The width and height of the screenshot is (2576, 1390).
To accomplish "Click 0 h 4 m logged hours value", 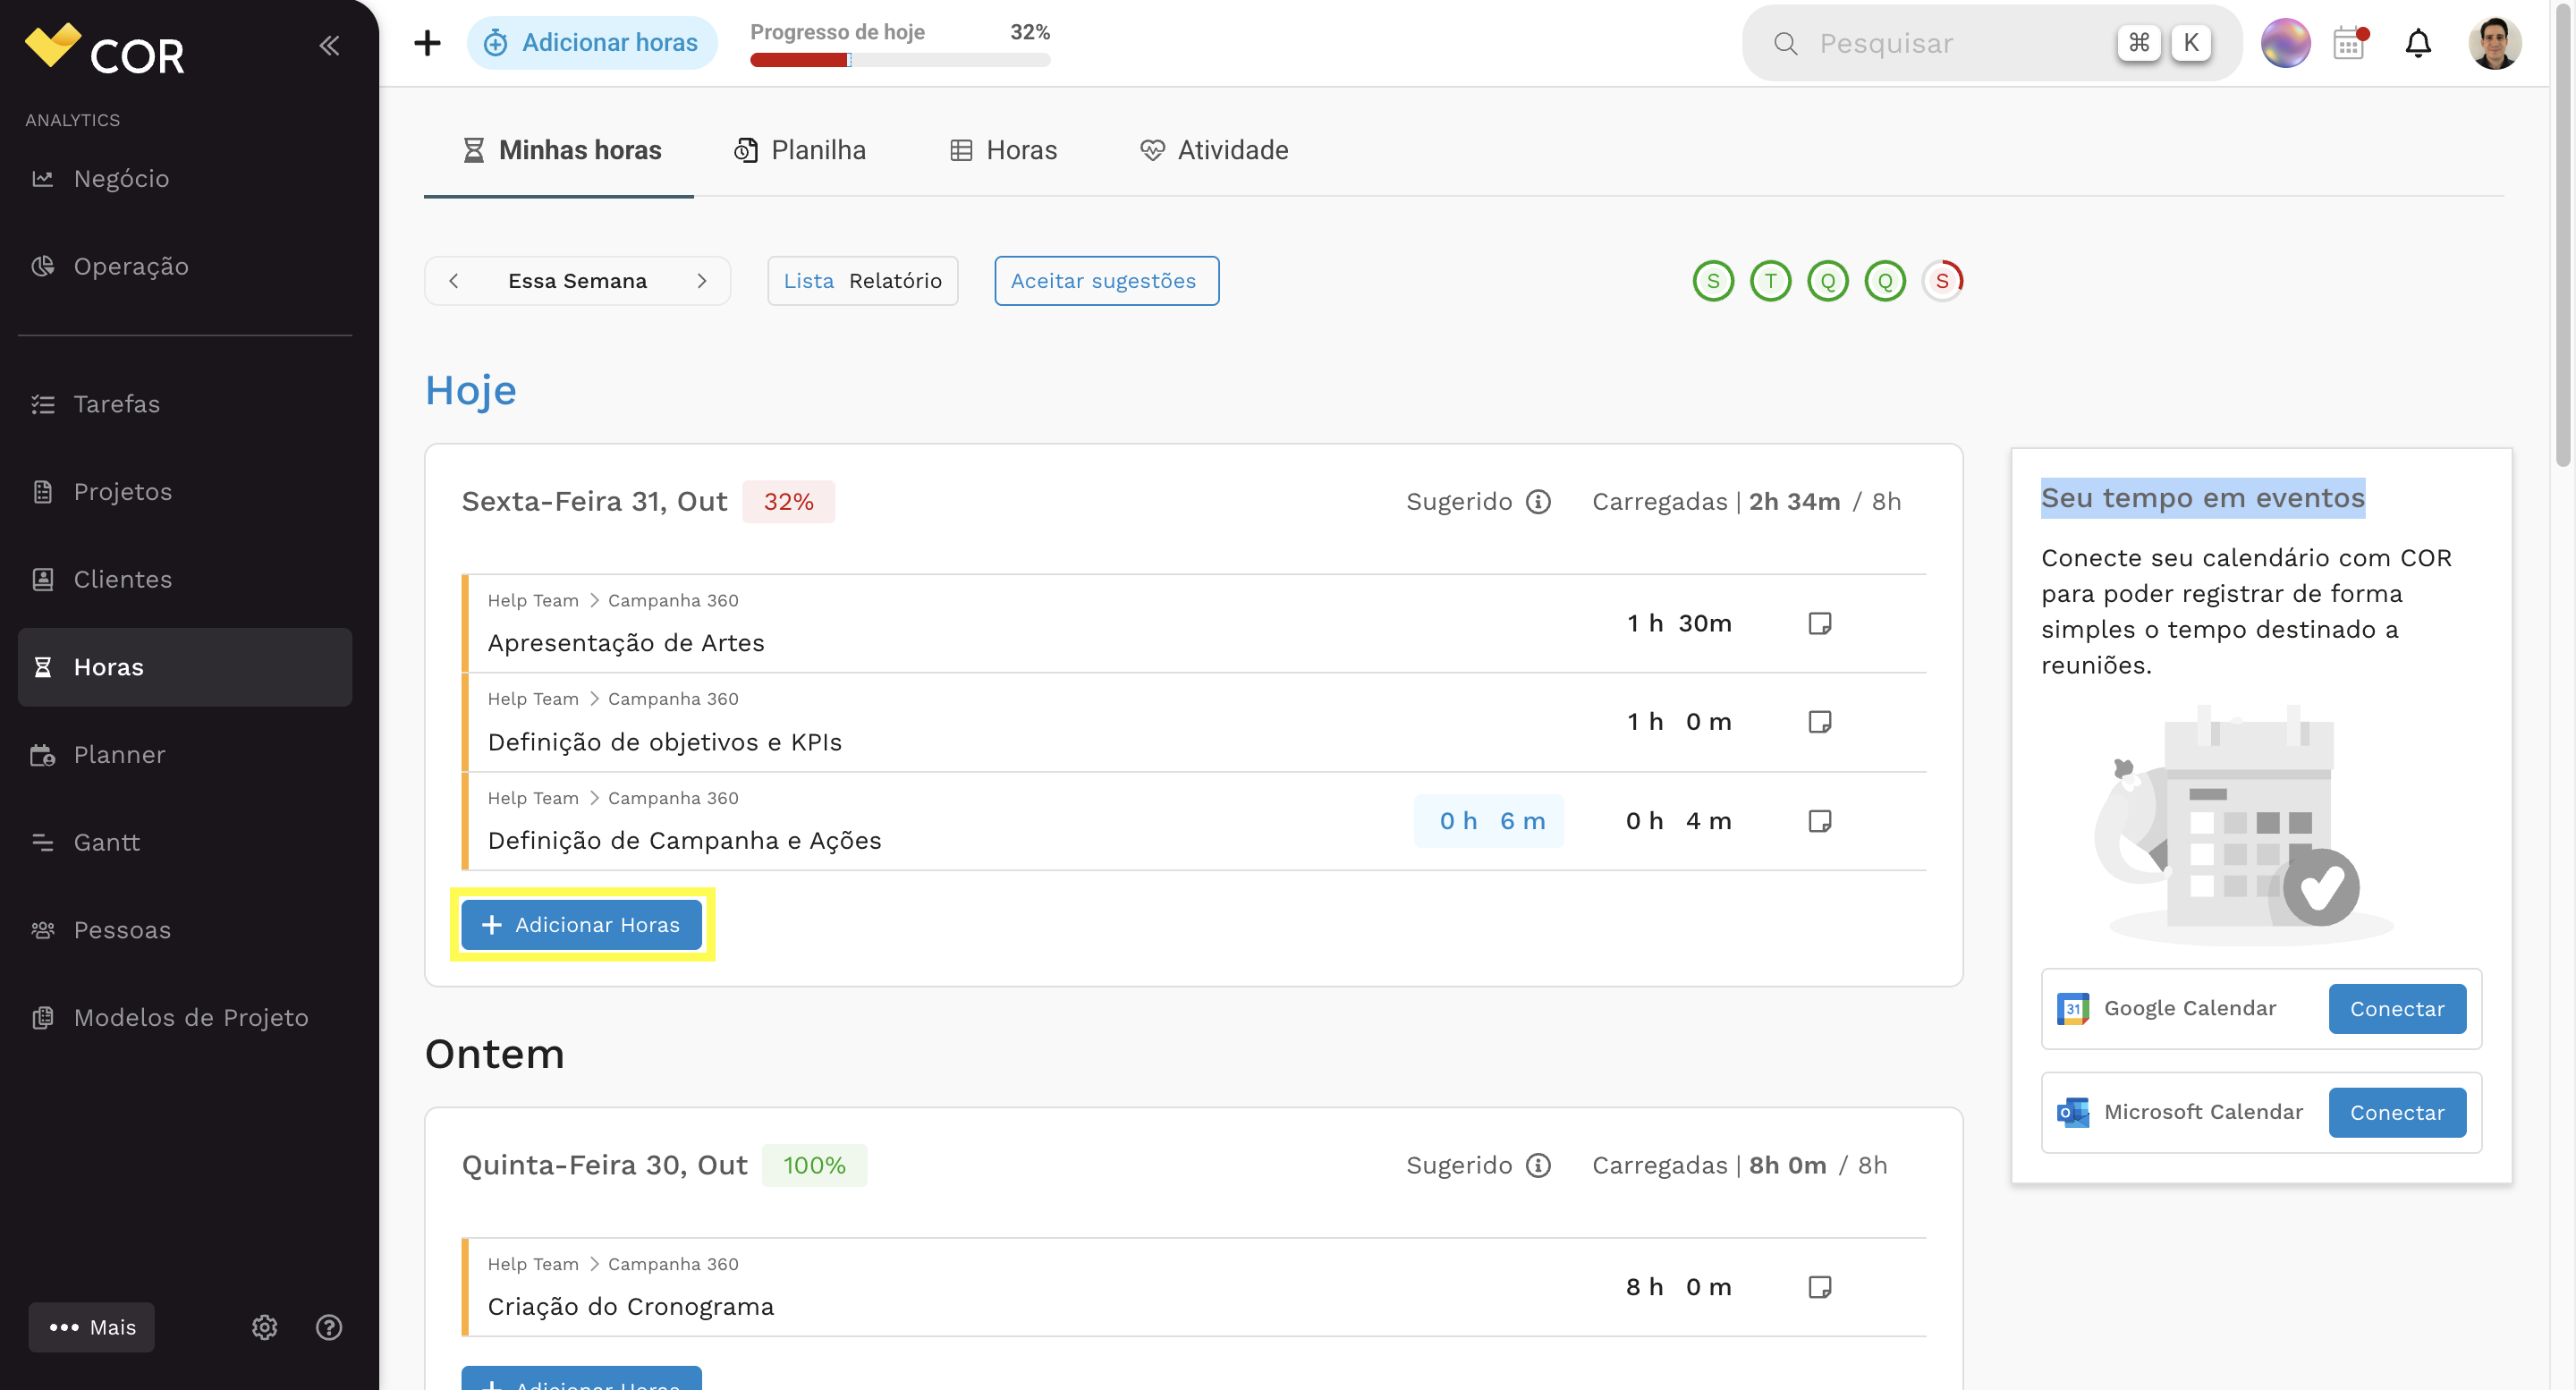I will [1679, 821].
